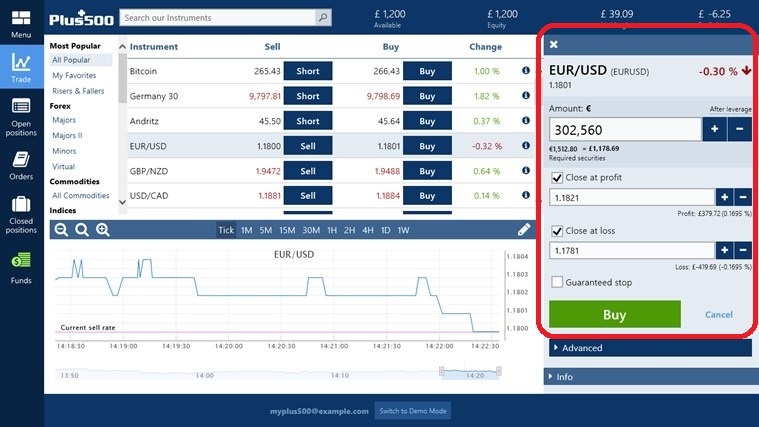The image size is (759, 427).
Task: Click the Cancel link
Action: click(718, 315)
